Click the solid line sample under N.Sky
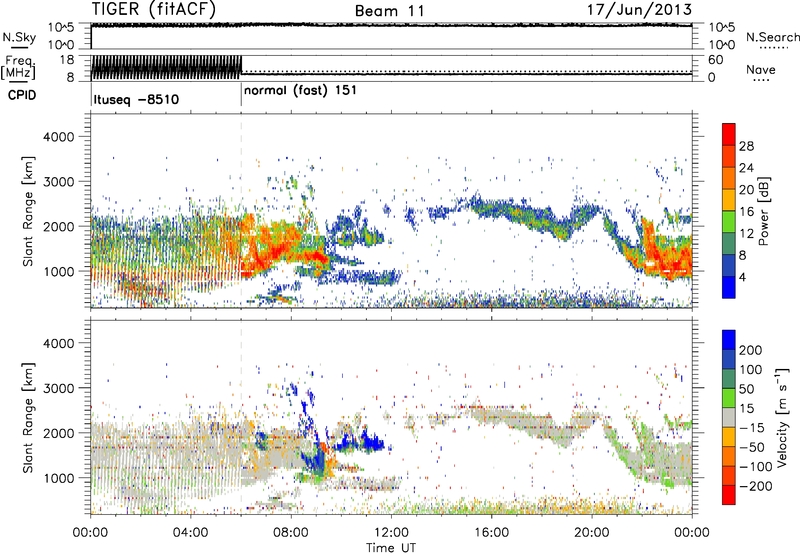 [19, 48]
